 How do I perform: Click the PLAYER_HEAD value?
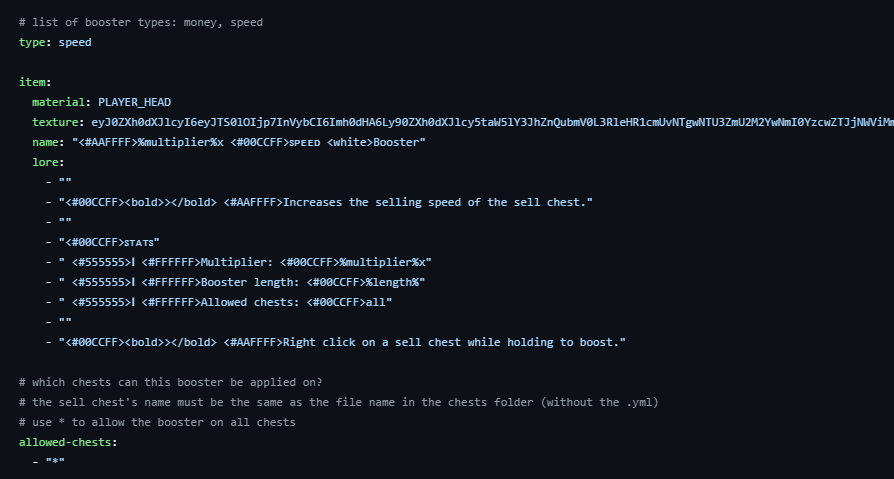coord(134,102)
